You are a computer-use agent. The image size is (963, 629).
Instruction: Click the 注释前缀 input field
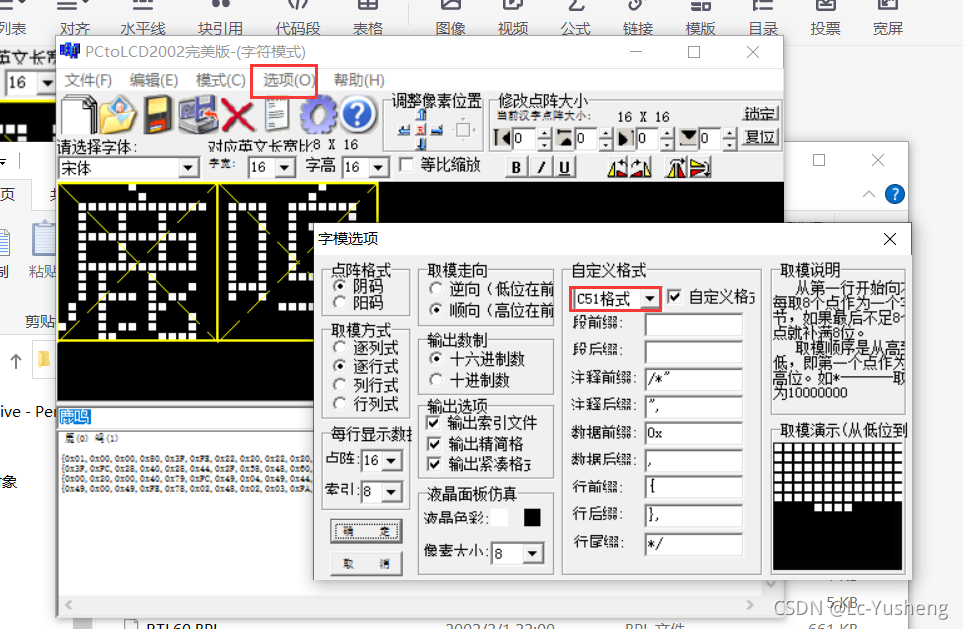(x=694, y=378)
